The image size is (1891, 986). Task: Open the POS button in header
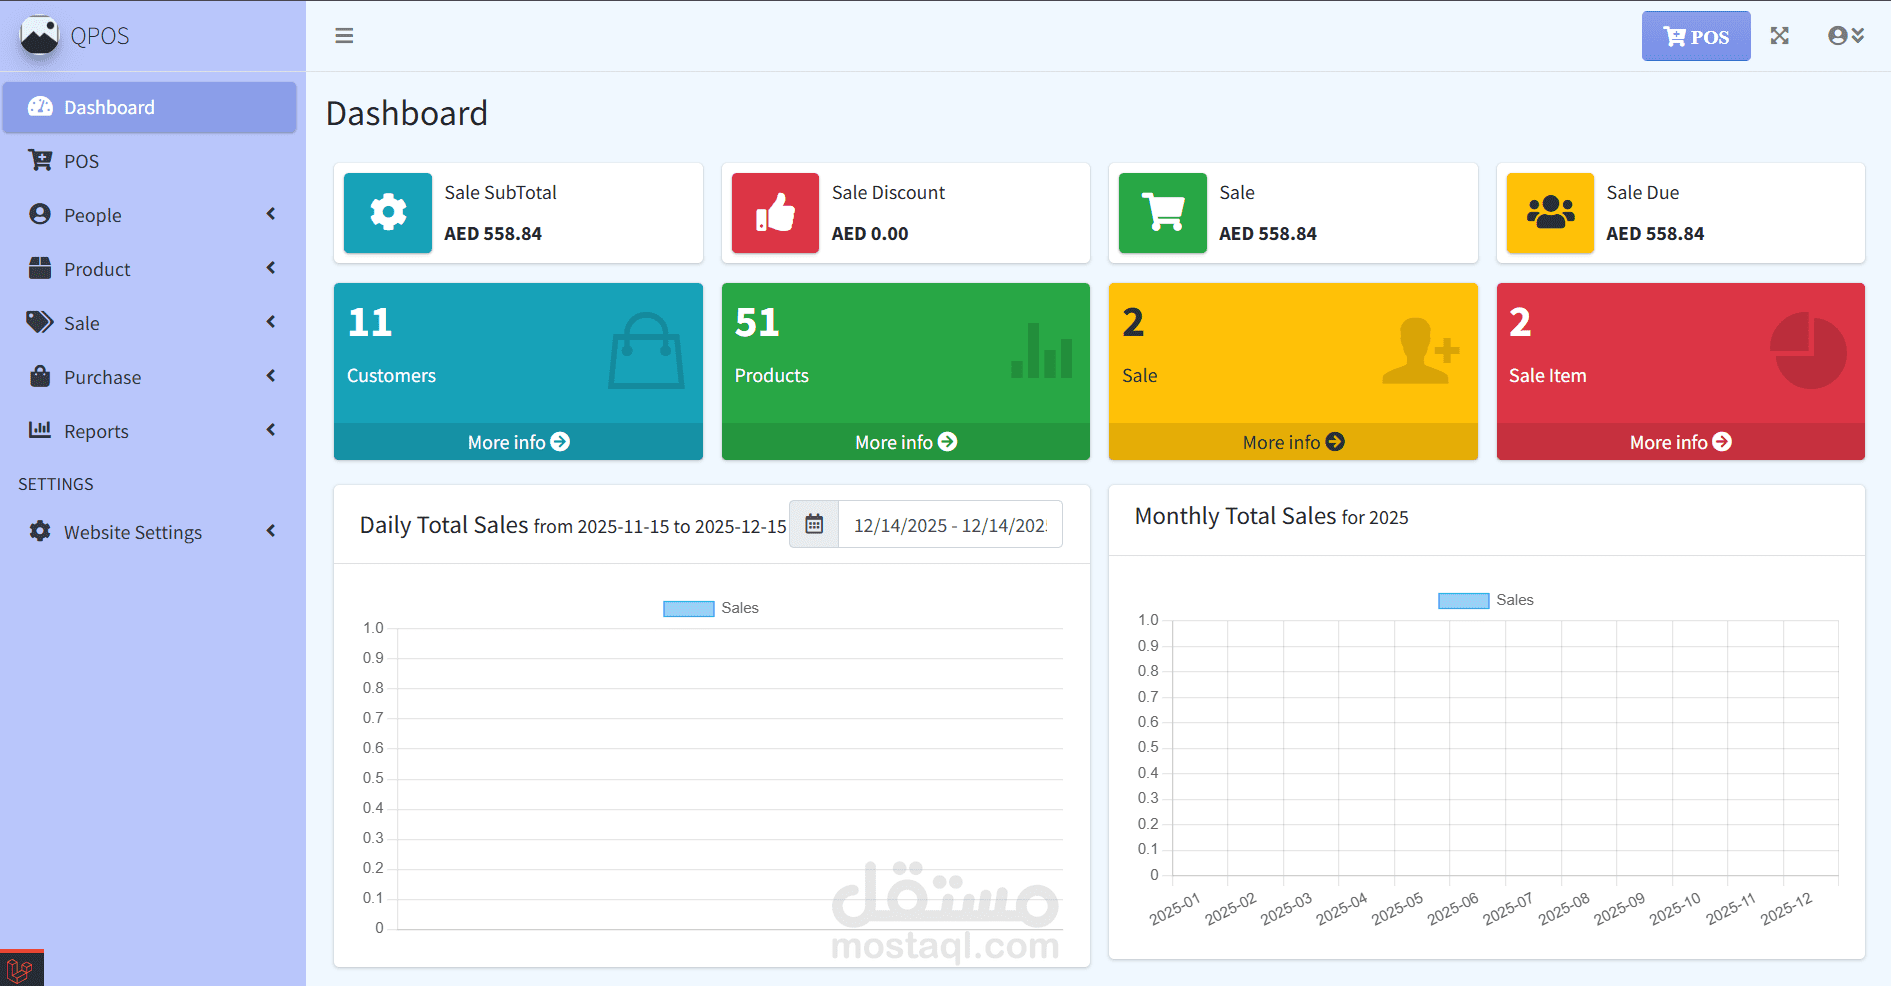click(1696, 36)
